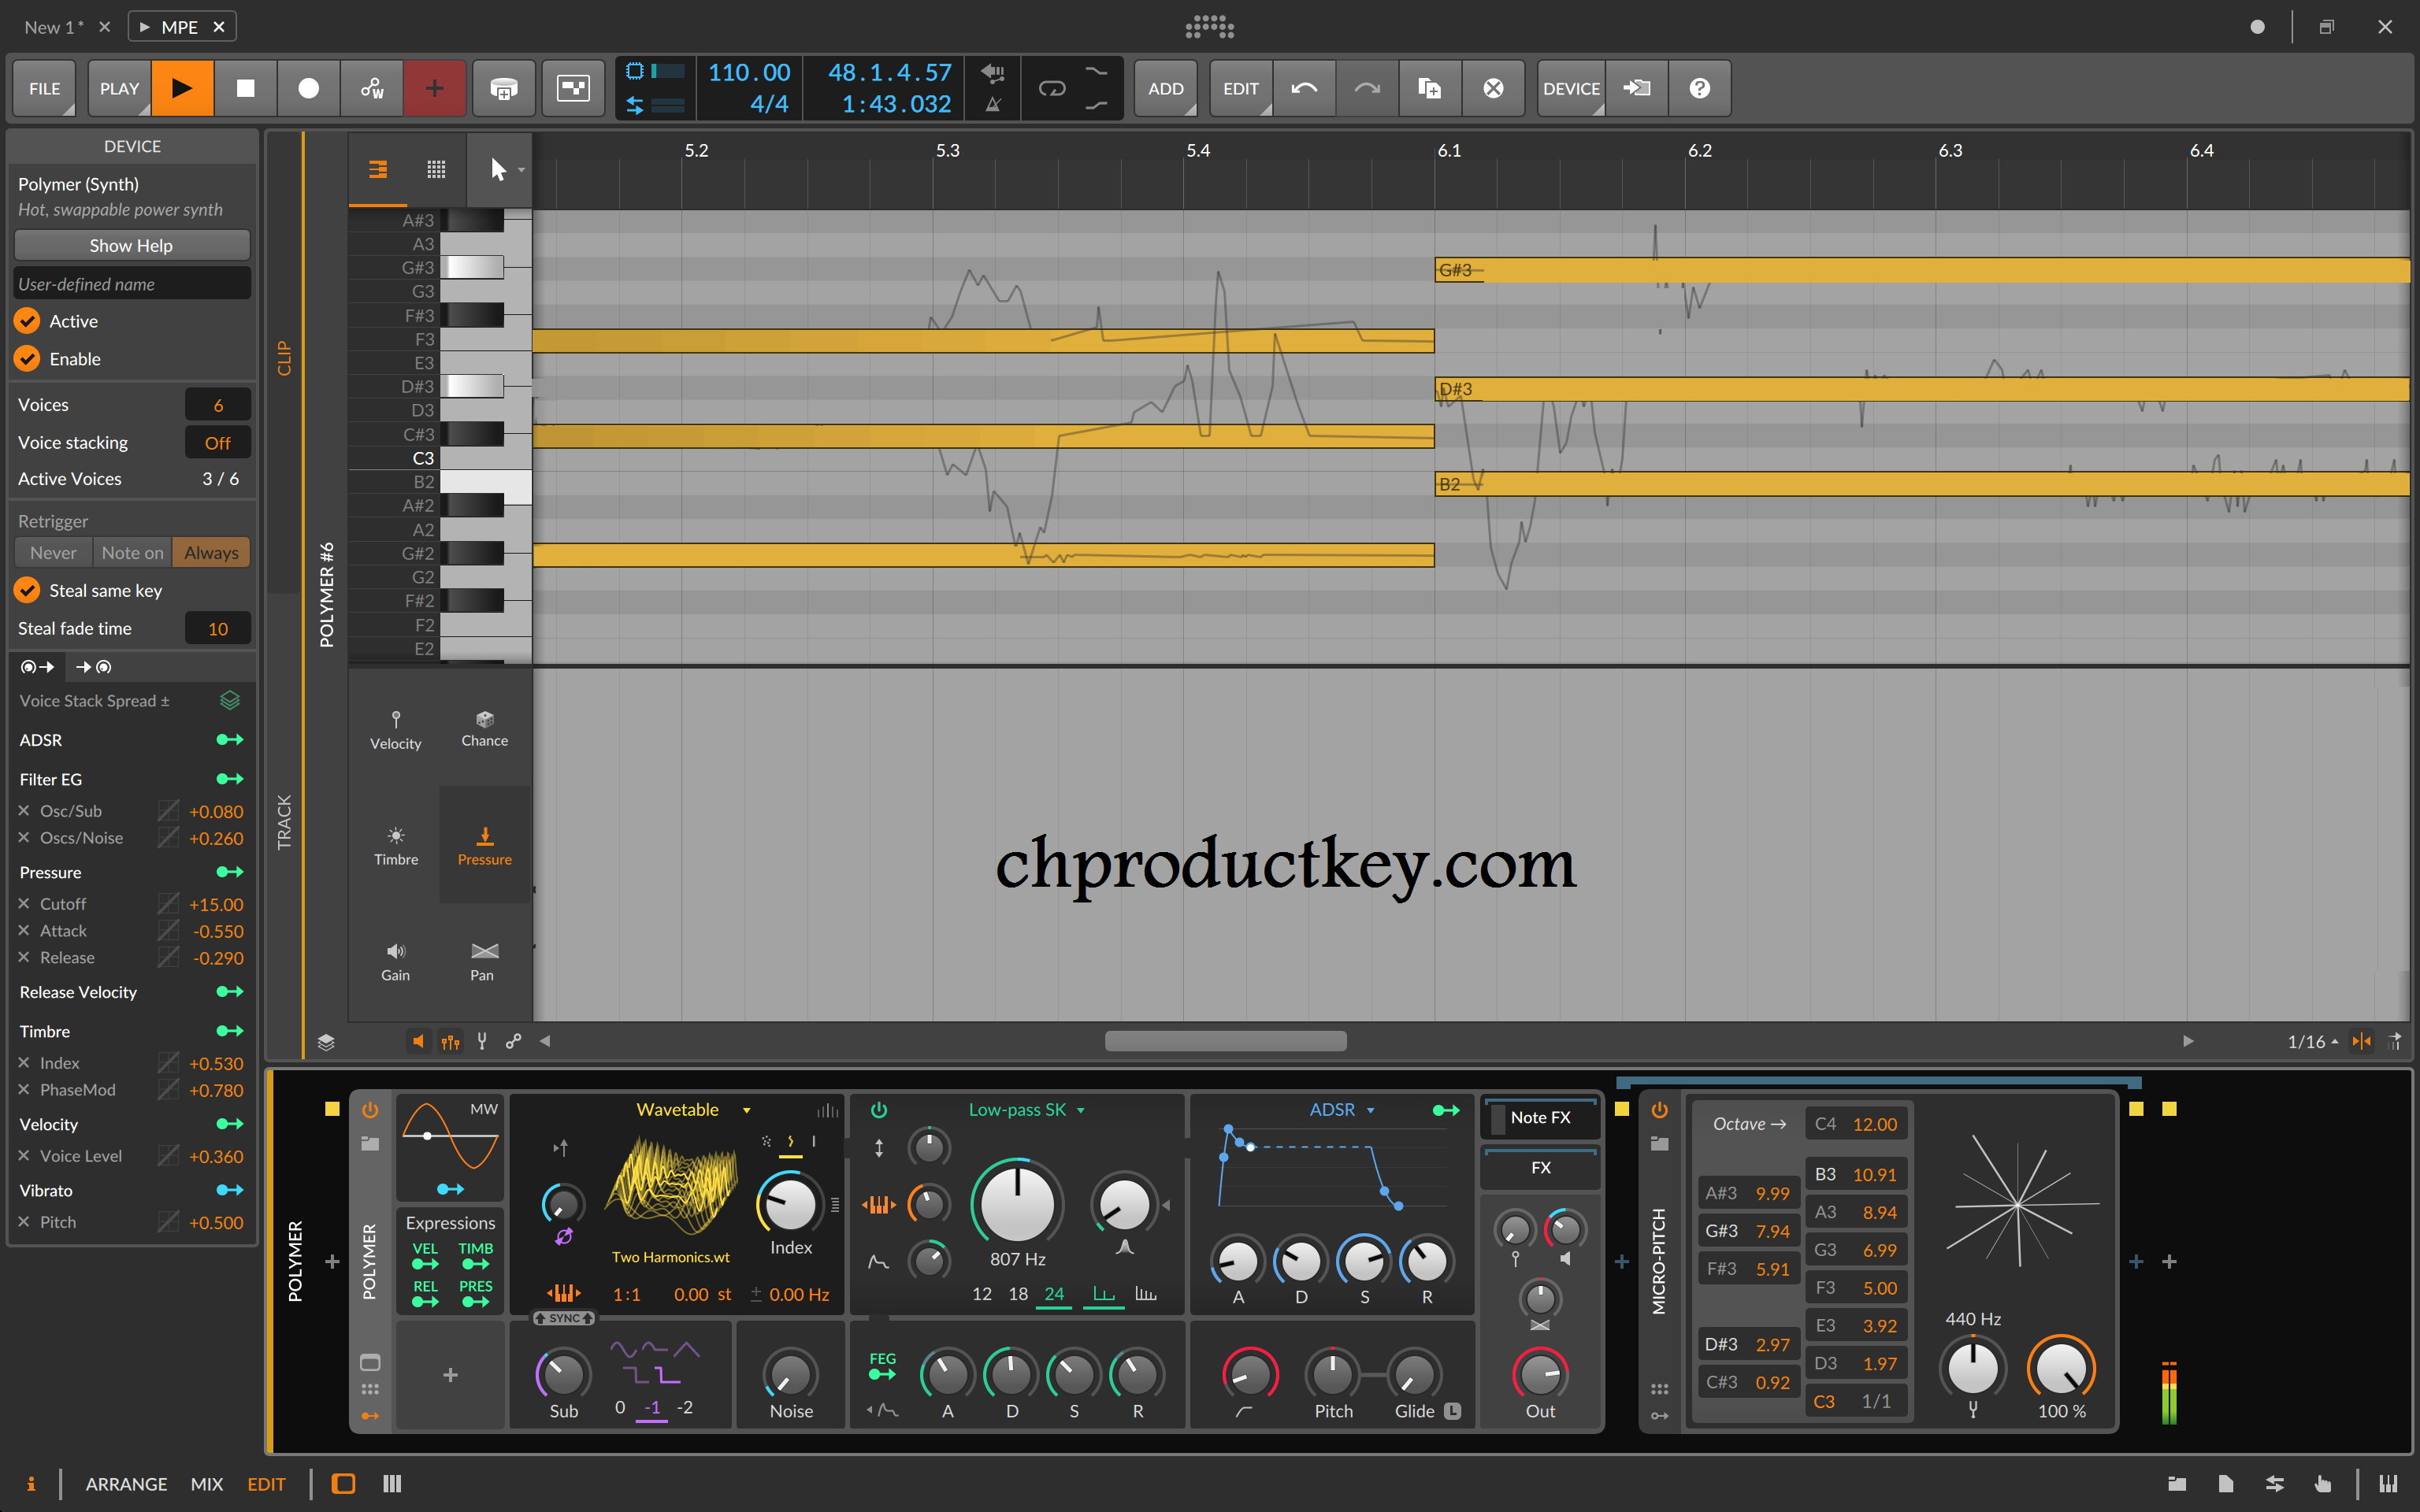This screenshot has width=2420, height=1512.
Task: Toggle audition speaker icon below editor
Action: tap(418, 1041)
